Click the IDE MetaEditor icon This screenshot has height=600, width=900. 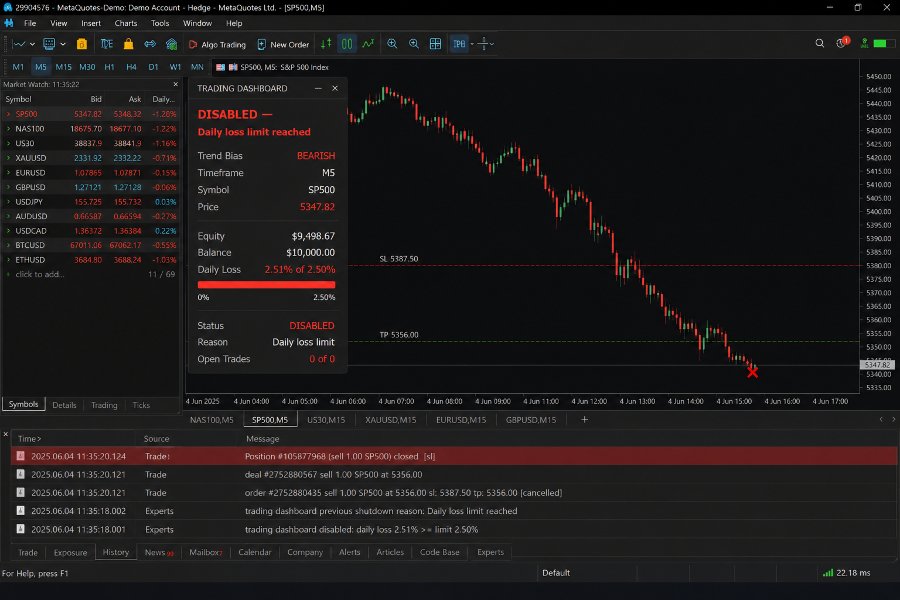(106, 44)
